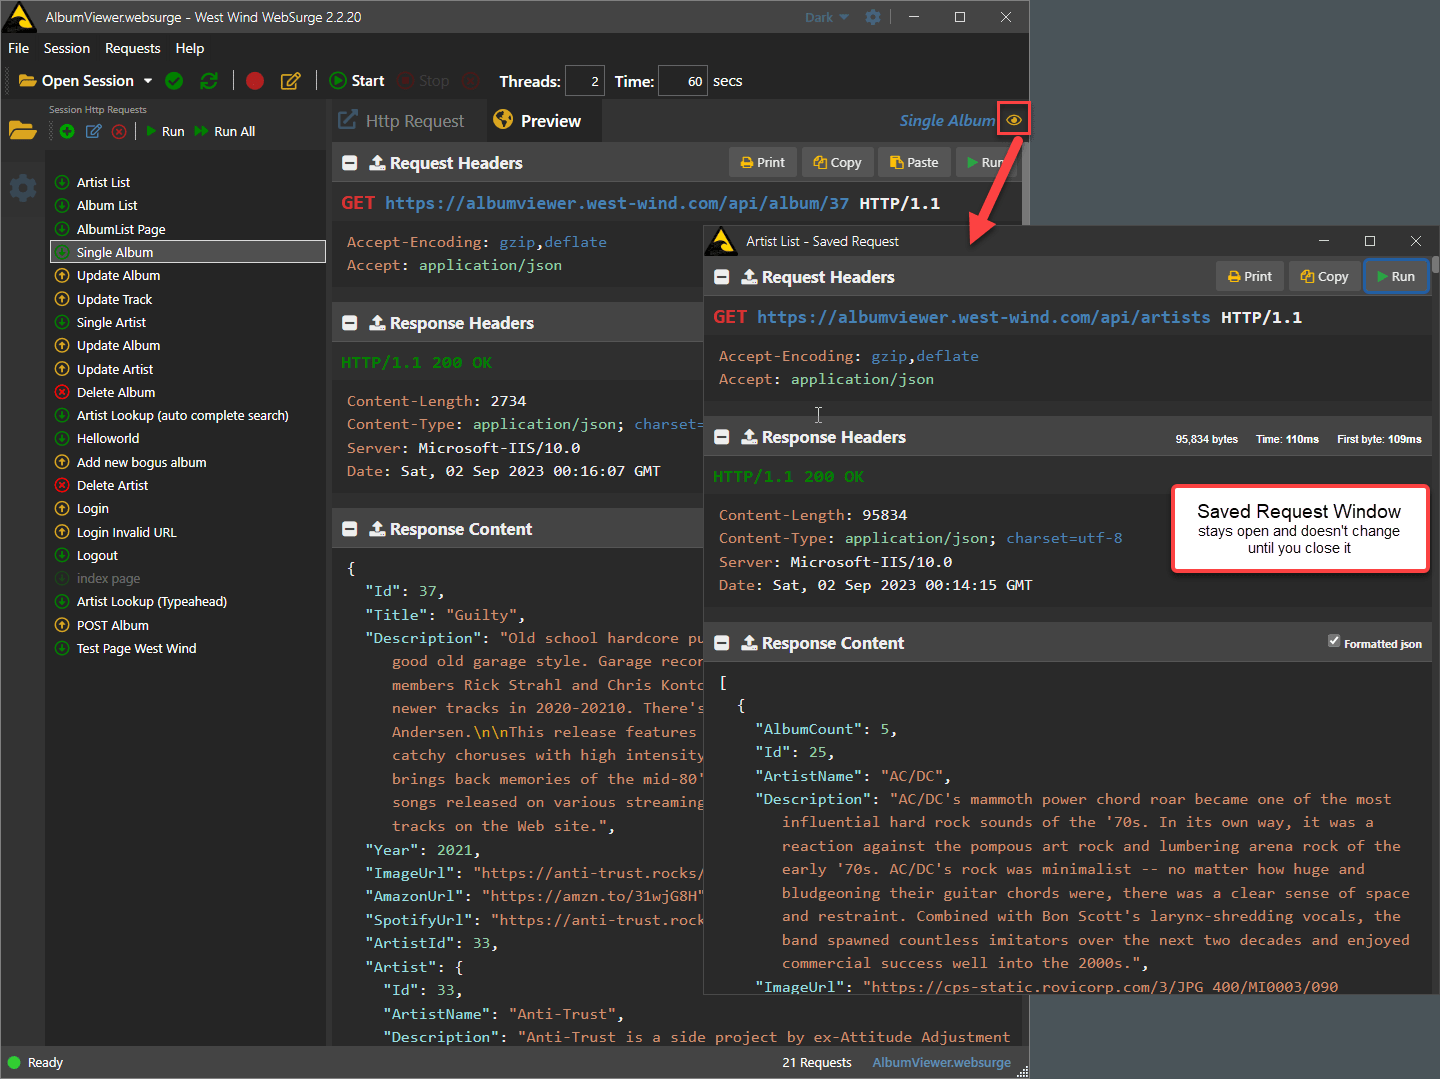Open the session folder icon in left sidebar

click(22, 130)
